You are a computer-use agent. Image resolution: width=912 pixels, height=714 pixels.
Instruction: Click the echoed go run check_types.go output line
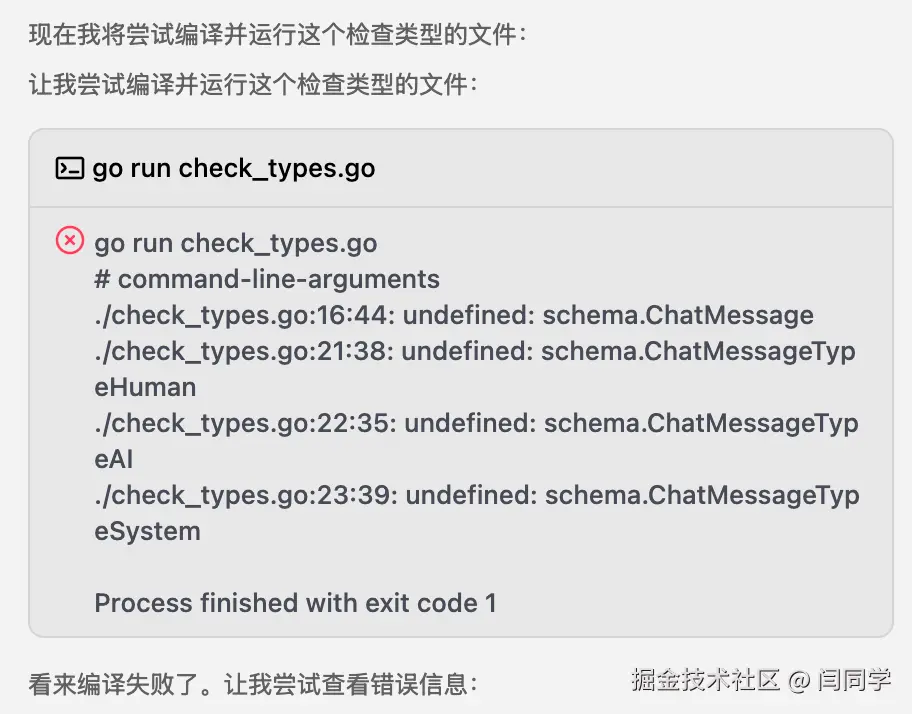[x=236, y=243]
